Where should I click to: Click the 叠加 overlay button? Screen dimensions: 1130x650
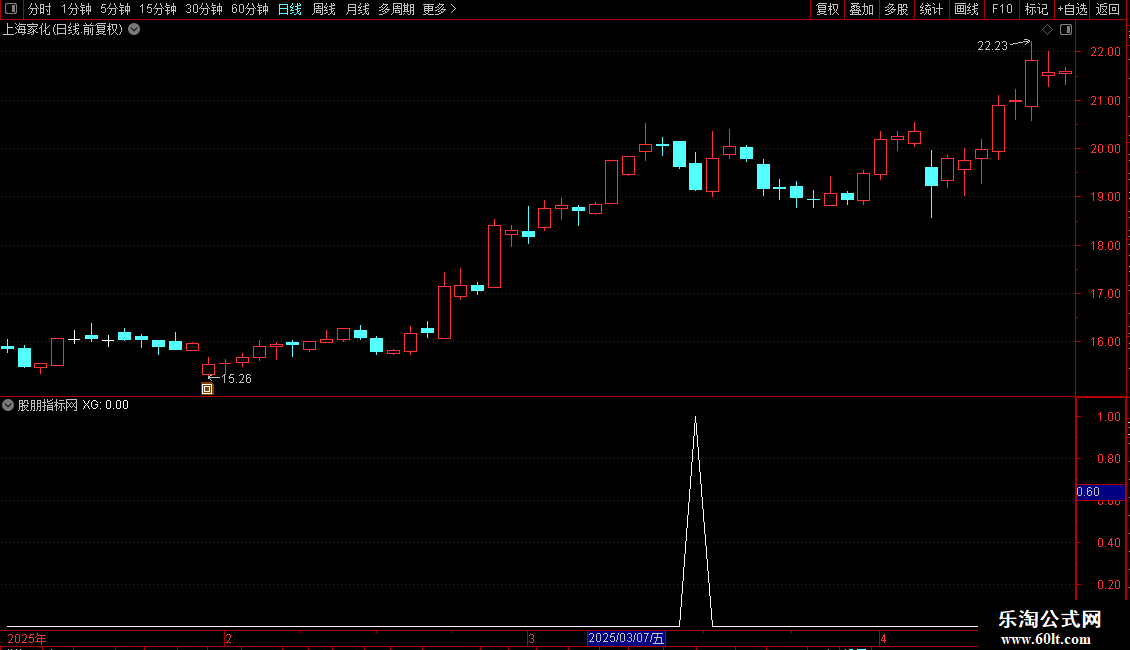coord(861,9)
